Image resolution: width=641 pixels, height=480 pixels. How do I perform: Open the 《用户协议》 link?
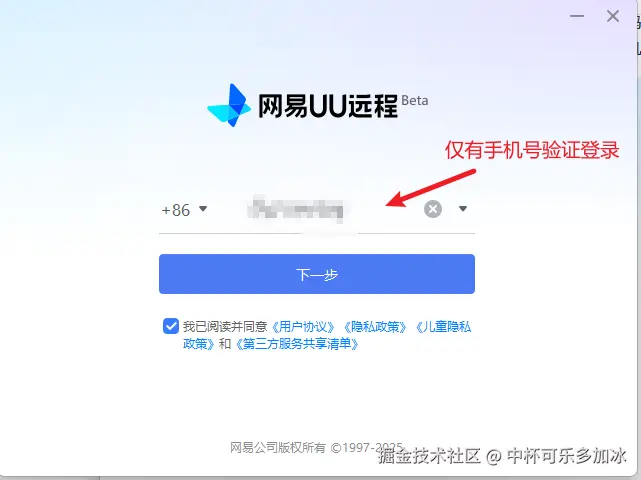click(303, 327)
